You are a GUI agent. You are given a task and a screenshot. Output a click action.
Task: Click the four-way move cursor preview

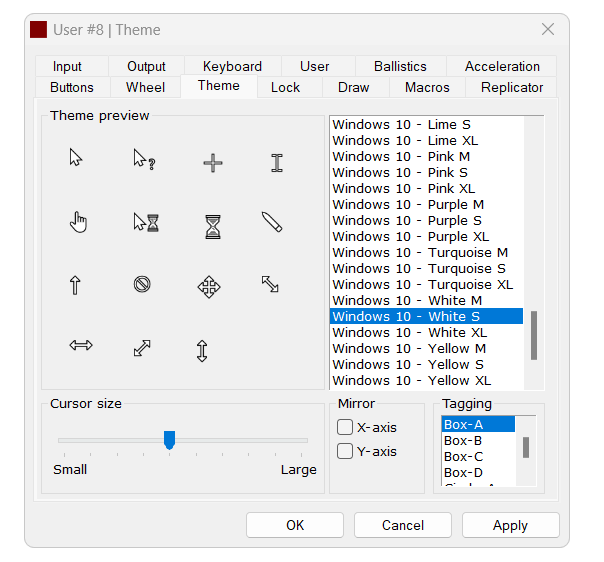(209, 288)
